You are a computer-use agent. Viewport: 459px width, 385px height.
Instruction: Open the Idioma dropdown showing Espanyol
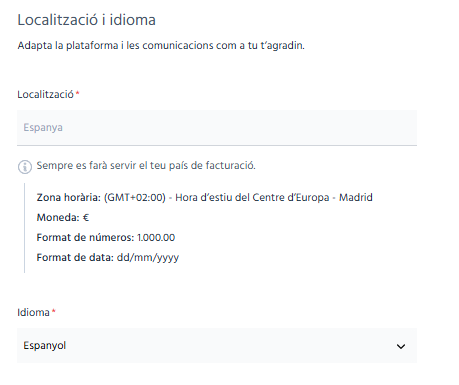click(x=217, y=346)
